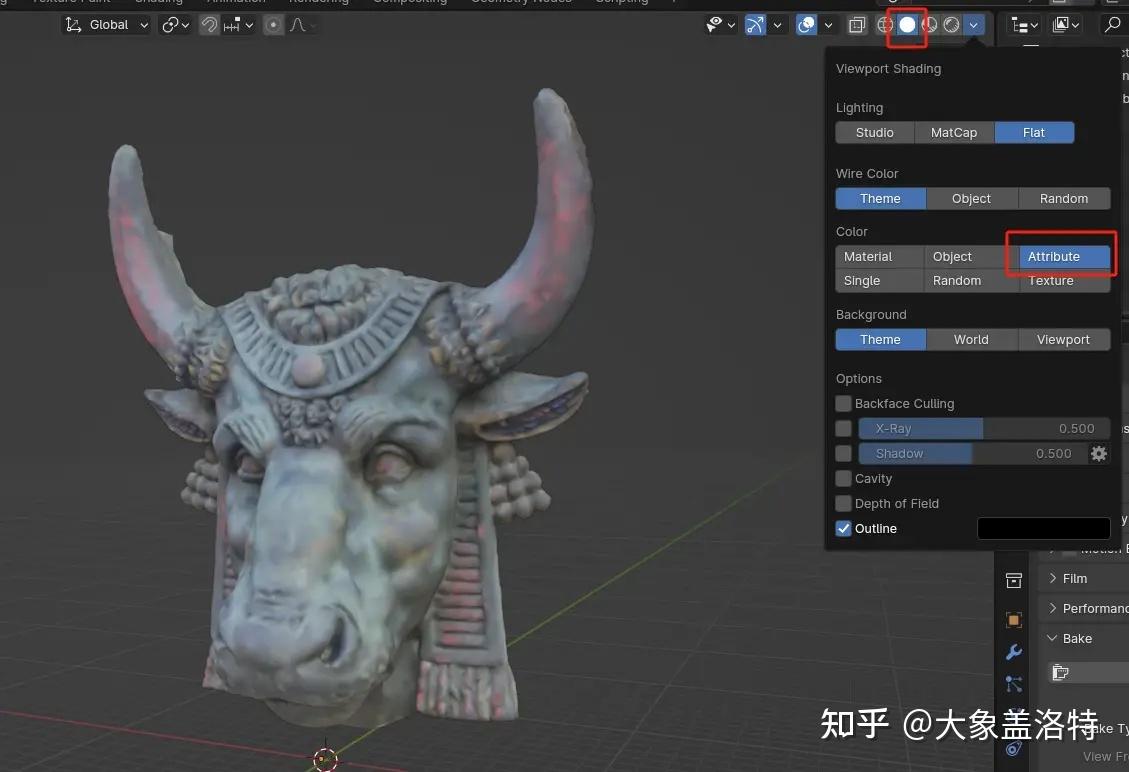Click the X-Ray 0.500 slider
The height and width of the screenshot is (772, 1129).
[x=984, y=428]
